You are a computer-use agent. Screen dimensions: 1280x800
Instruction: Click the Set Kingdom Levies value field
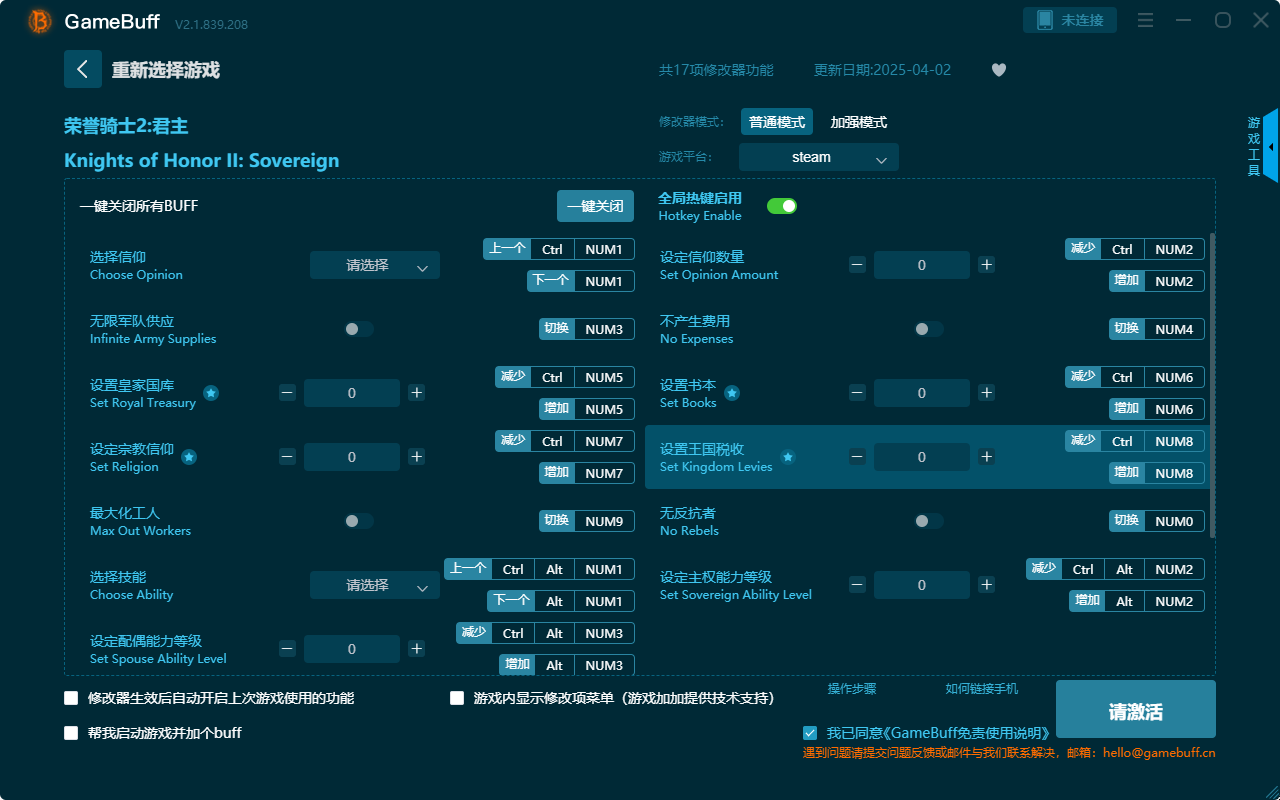pos(922,457)
